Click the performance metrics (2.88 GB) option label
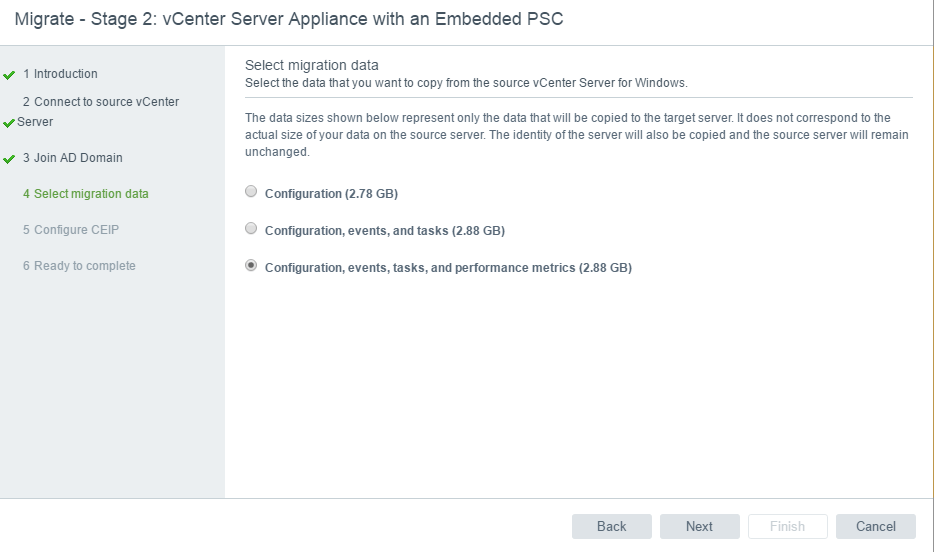Image resolution: width=934 pixels, height=552 pixels. tap(448, 268)
